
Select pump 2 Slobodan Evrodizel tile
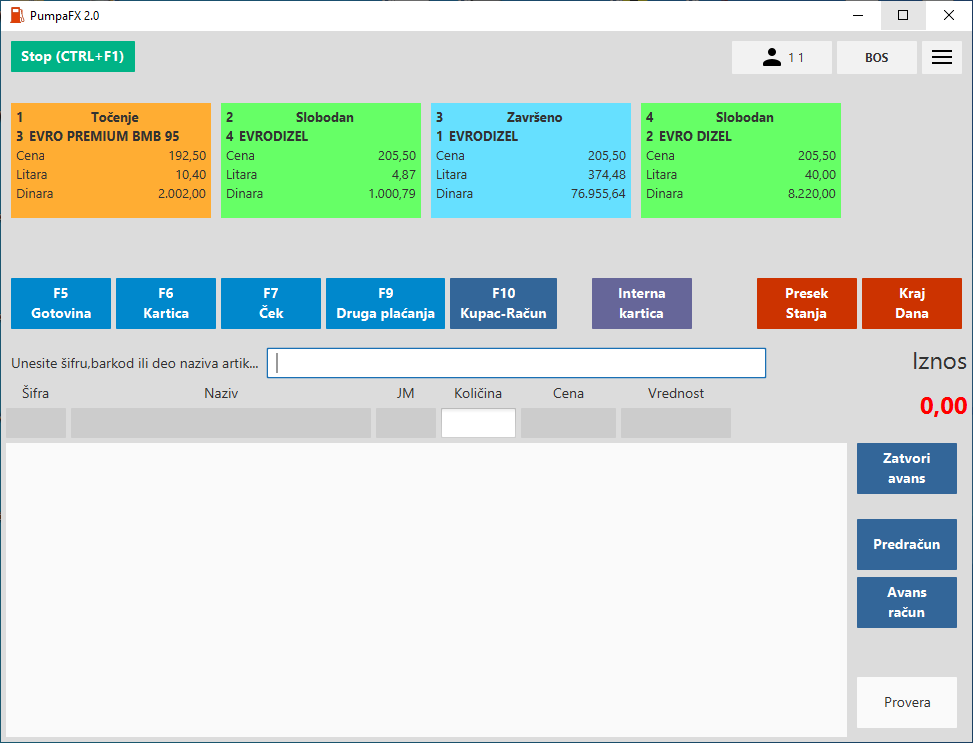click(x=321, y=160)
